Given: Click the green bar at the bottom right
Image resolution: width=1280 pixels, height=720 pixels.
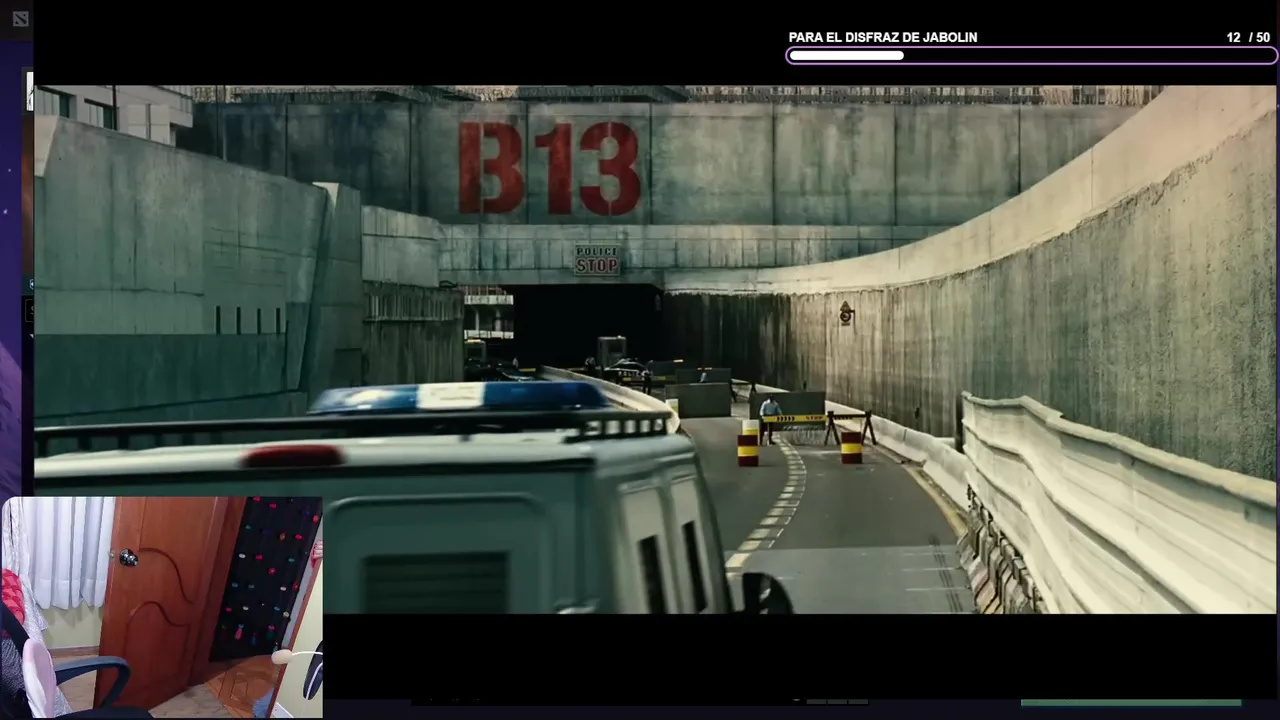Looking at the screenshot, I should (x=1131, y=703).
